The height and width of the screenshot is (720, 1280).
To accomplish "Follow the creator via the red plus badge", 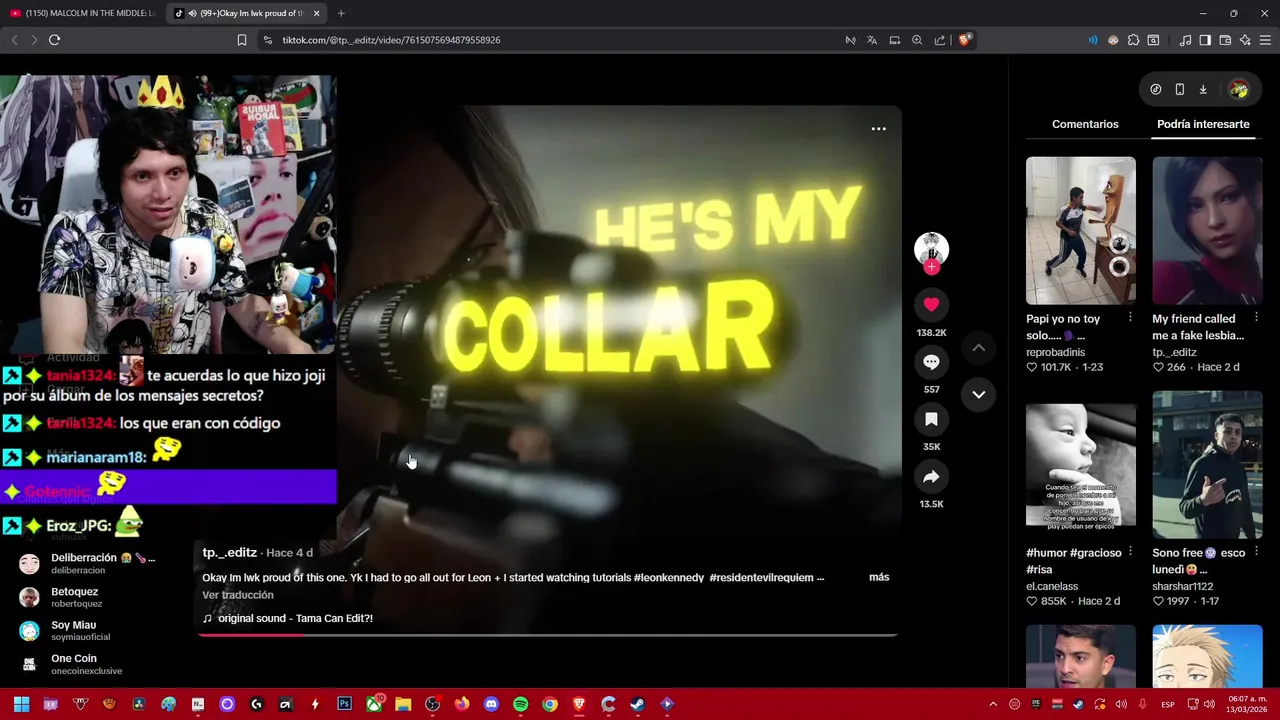I will (x=931, y=268).
